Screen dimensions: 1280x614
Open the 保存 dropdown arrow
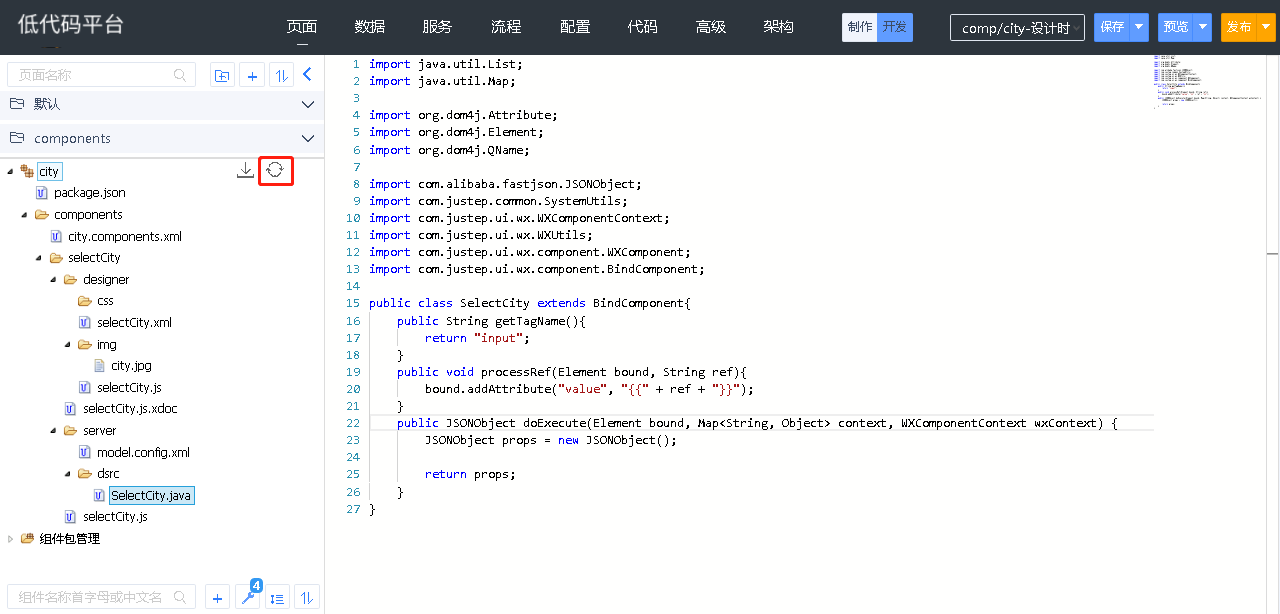point(1139,27)
